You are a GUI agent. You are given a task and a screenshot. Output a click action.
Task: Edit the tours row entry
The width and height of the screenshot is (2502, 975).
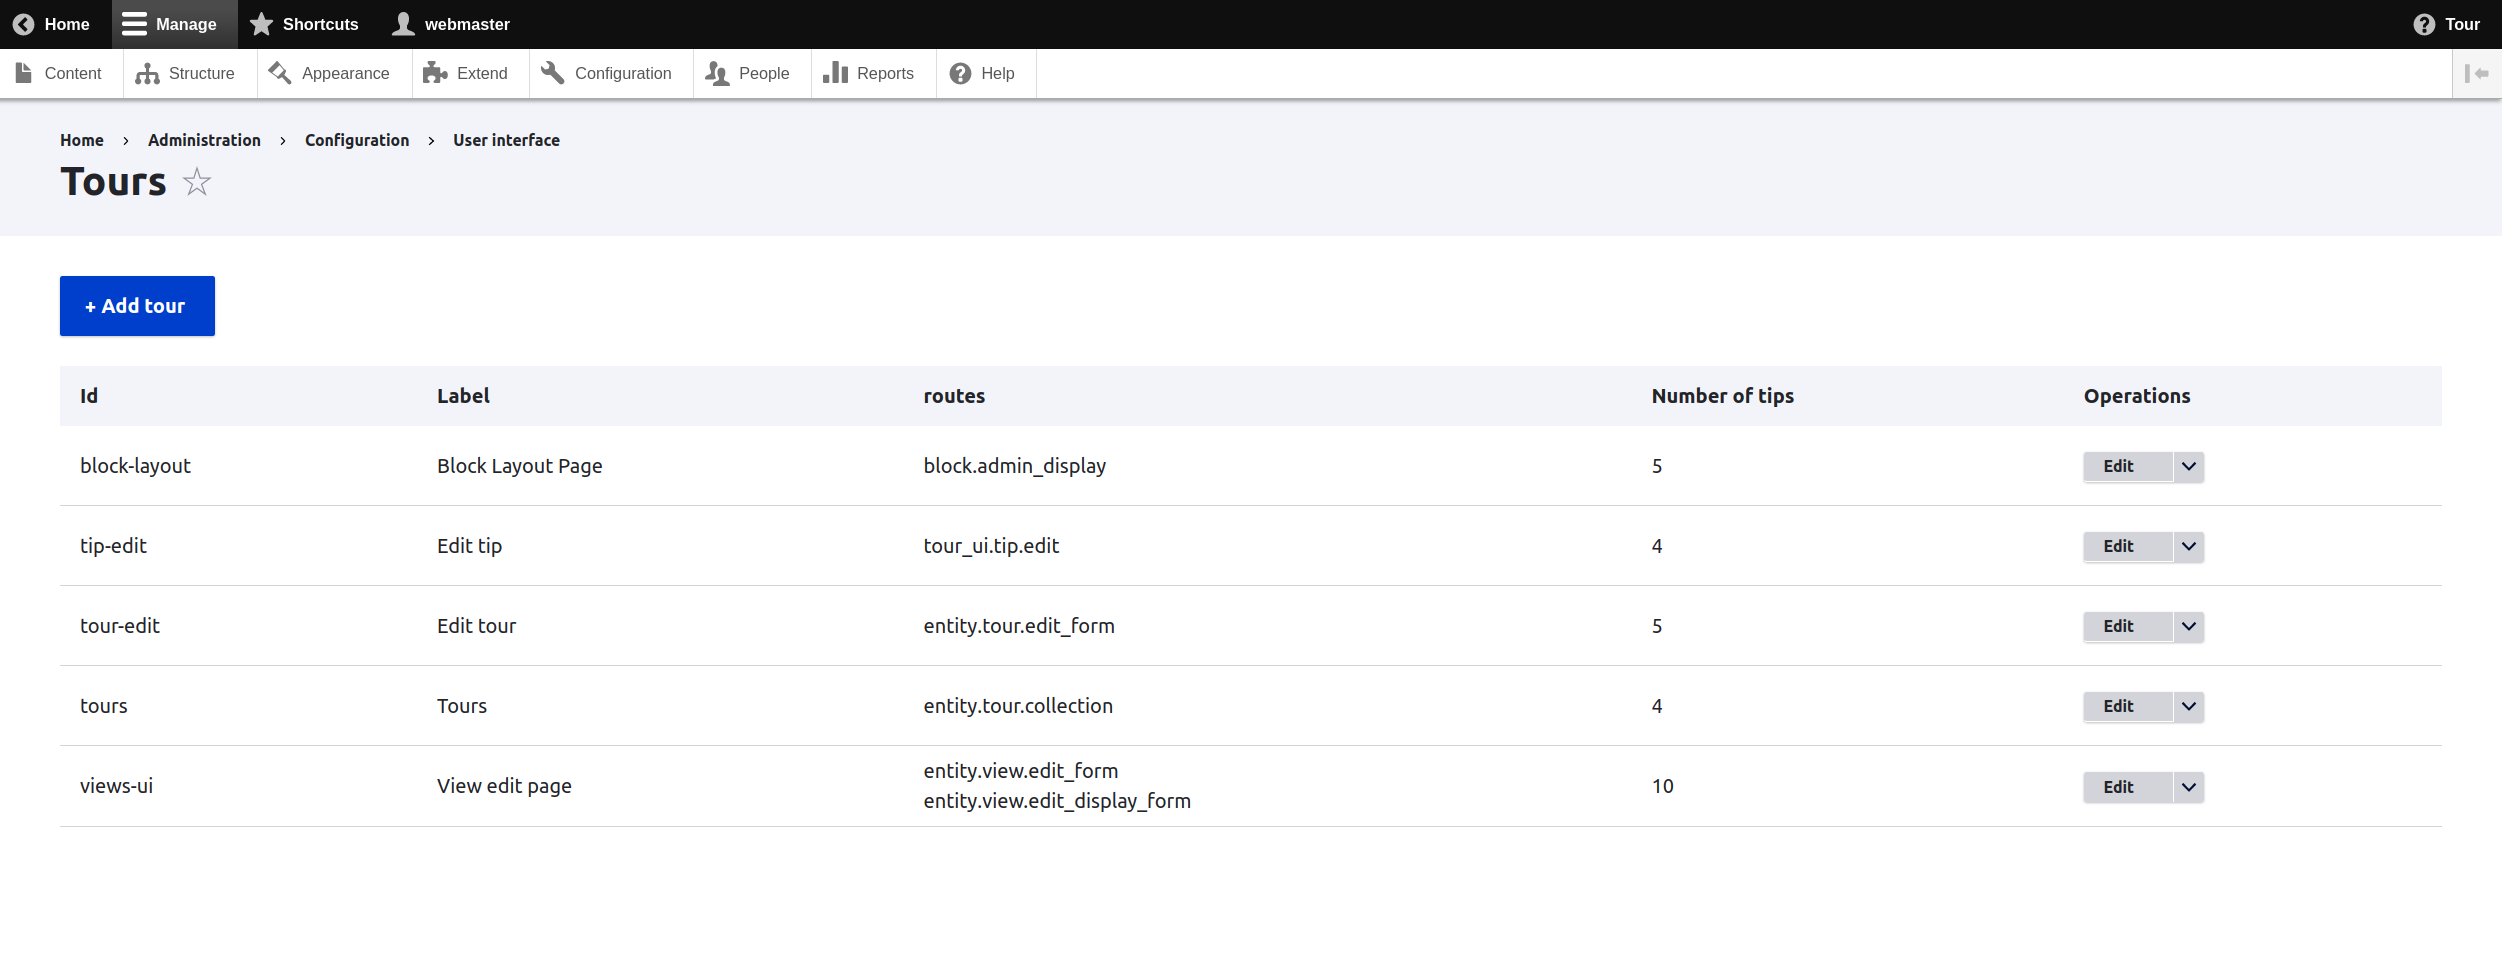click(2118, 707)
